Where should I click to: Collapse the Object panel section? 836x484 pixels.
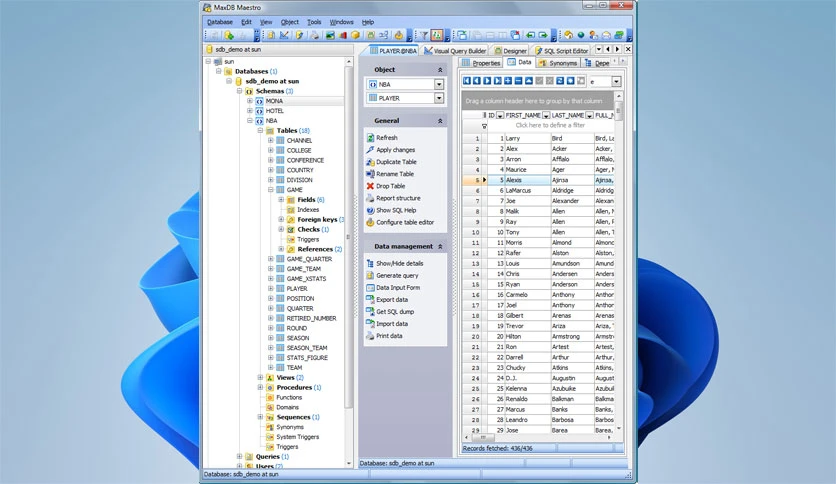tap(440, 70)
